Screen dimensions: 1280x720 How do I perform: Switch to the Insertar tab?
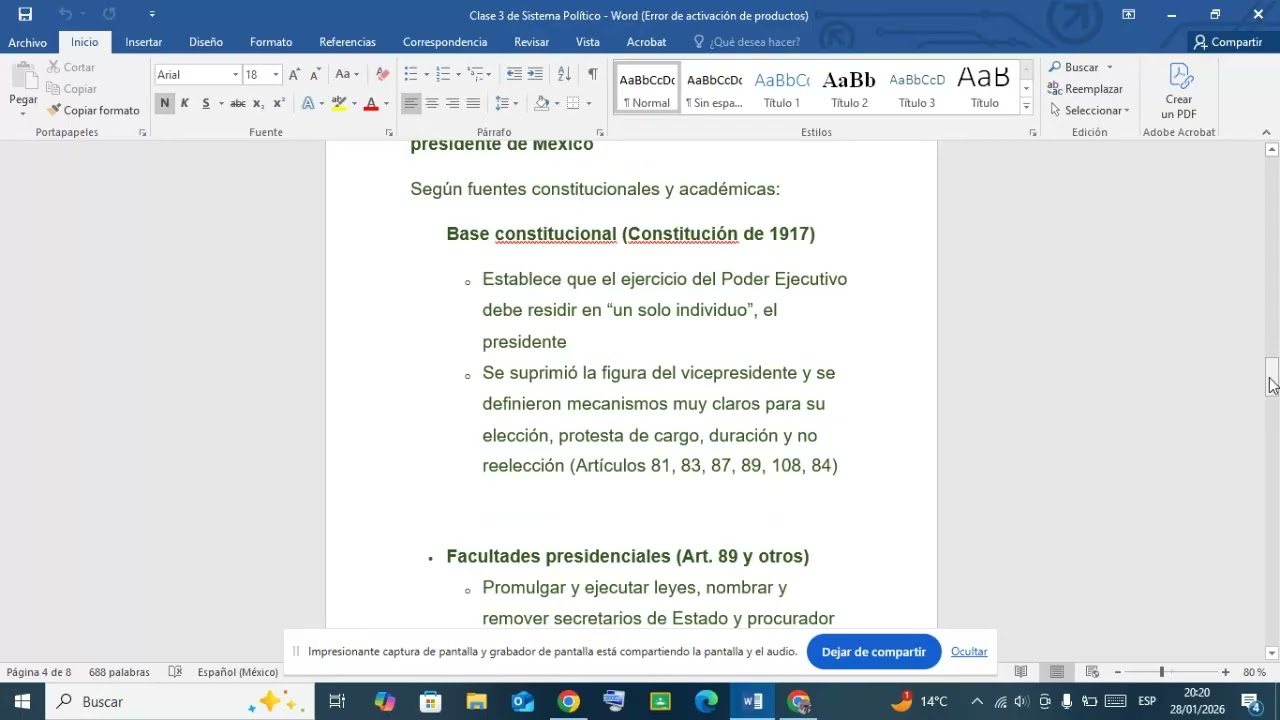point(143,42)
